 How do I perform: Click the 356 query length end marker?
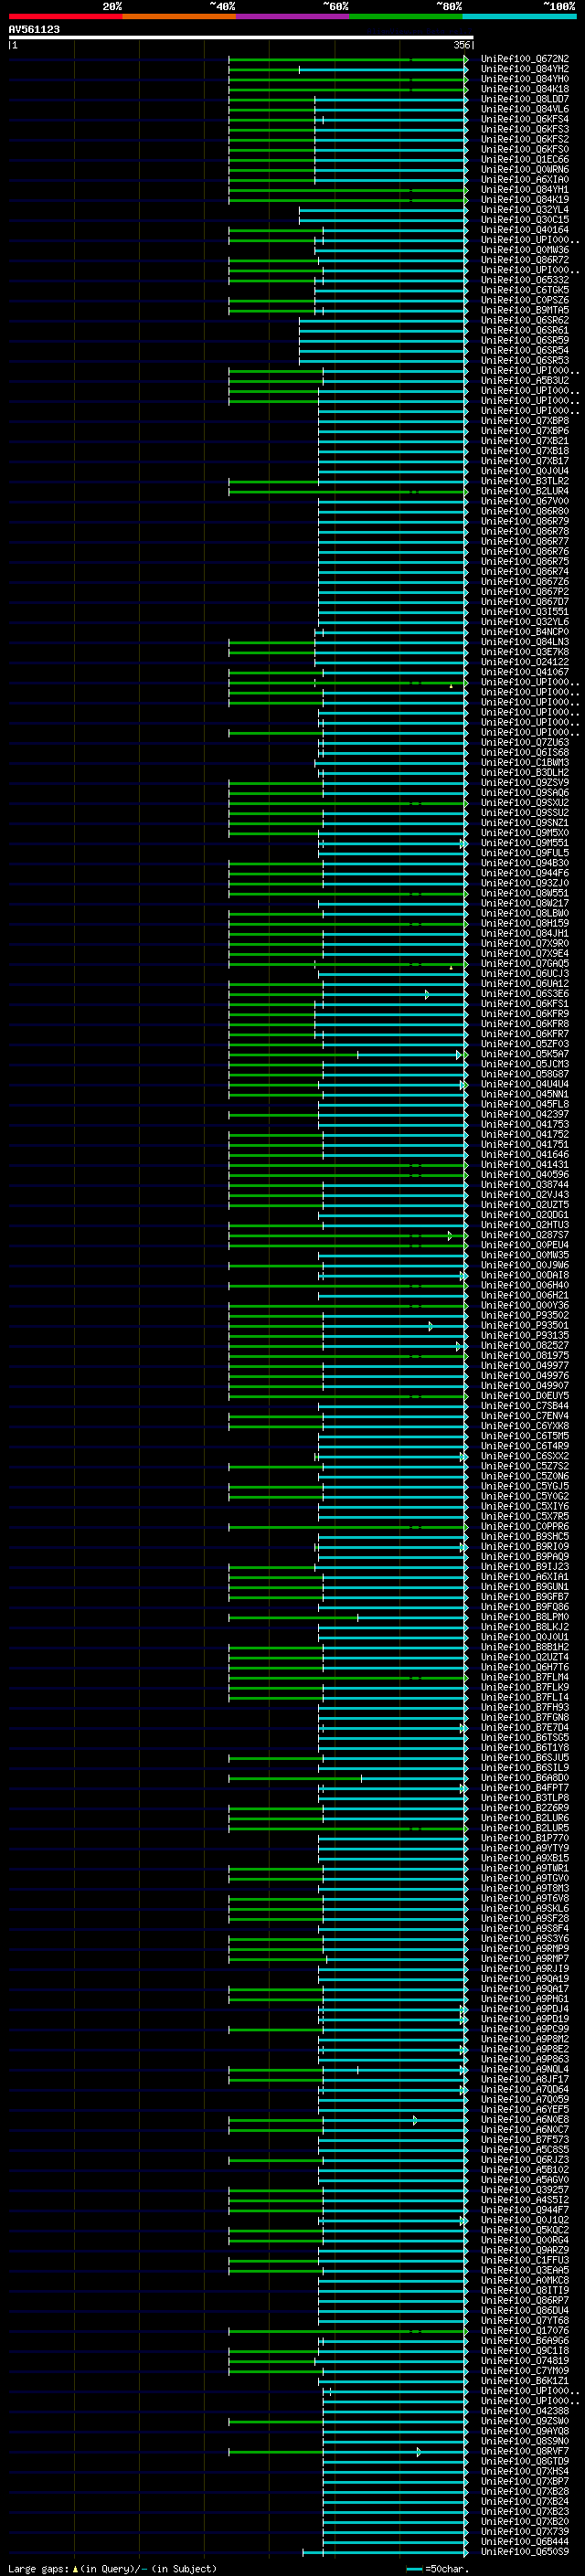(462, 45)
